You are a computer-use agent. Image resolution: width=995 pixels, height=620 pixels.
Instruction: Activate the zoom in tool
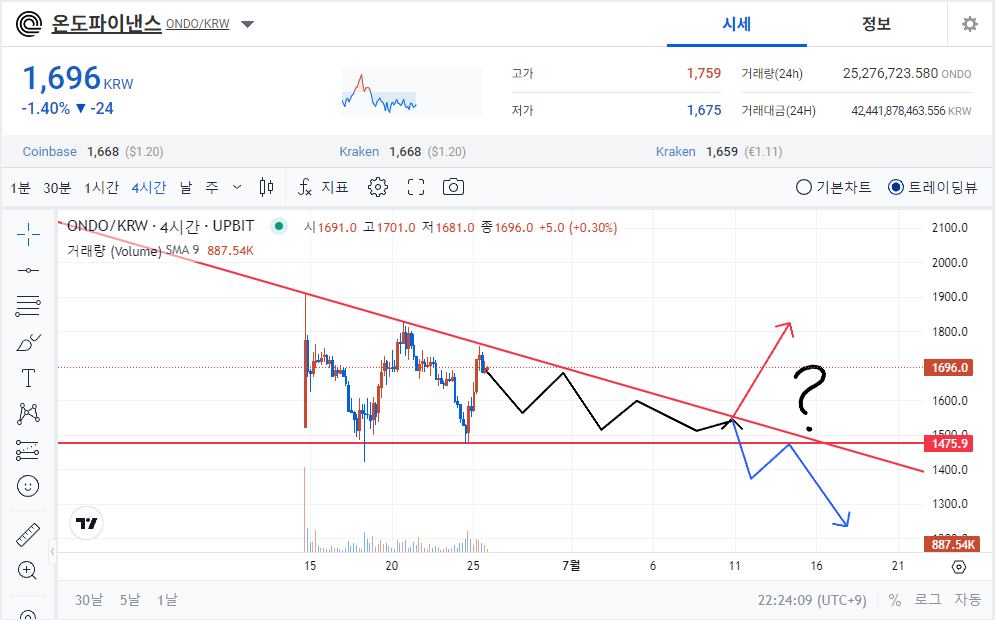pos(28,571)
